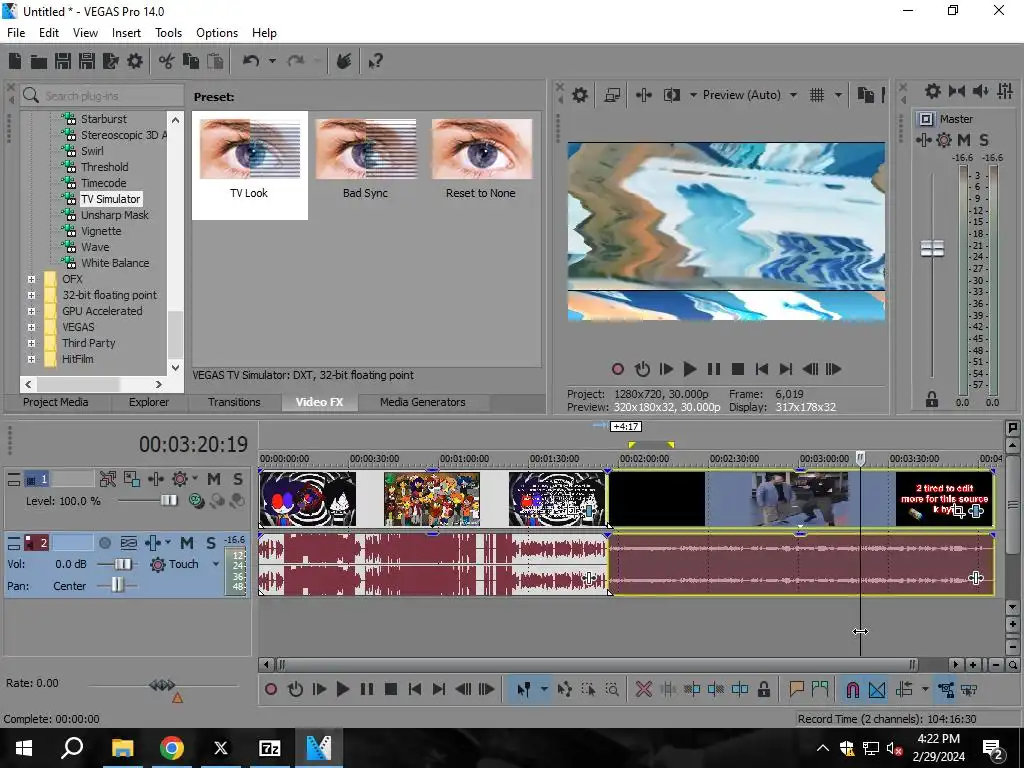Adjust video track Level slider
The height and width of the screenshot is (768, 1024).
click(168, 501)
